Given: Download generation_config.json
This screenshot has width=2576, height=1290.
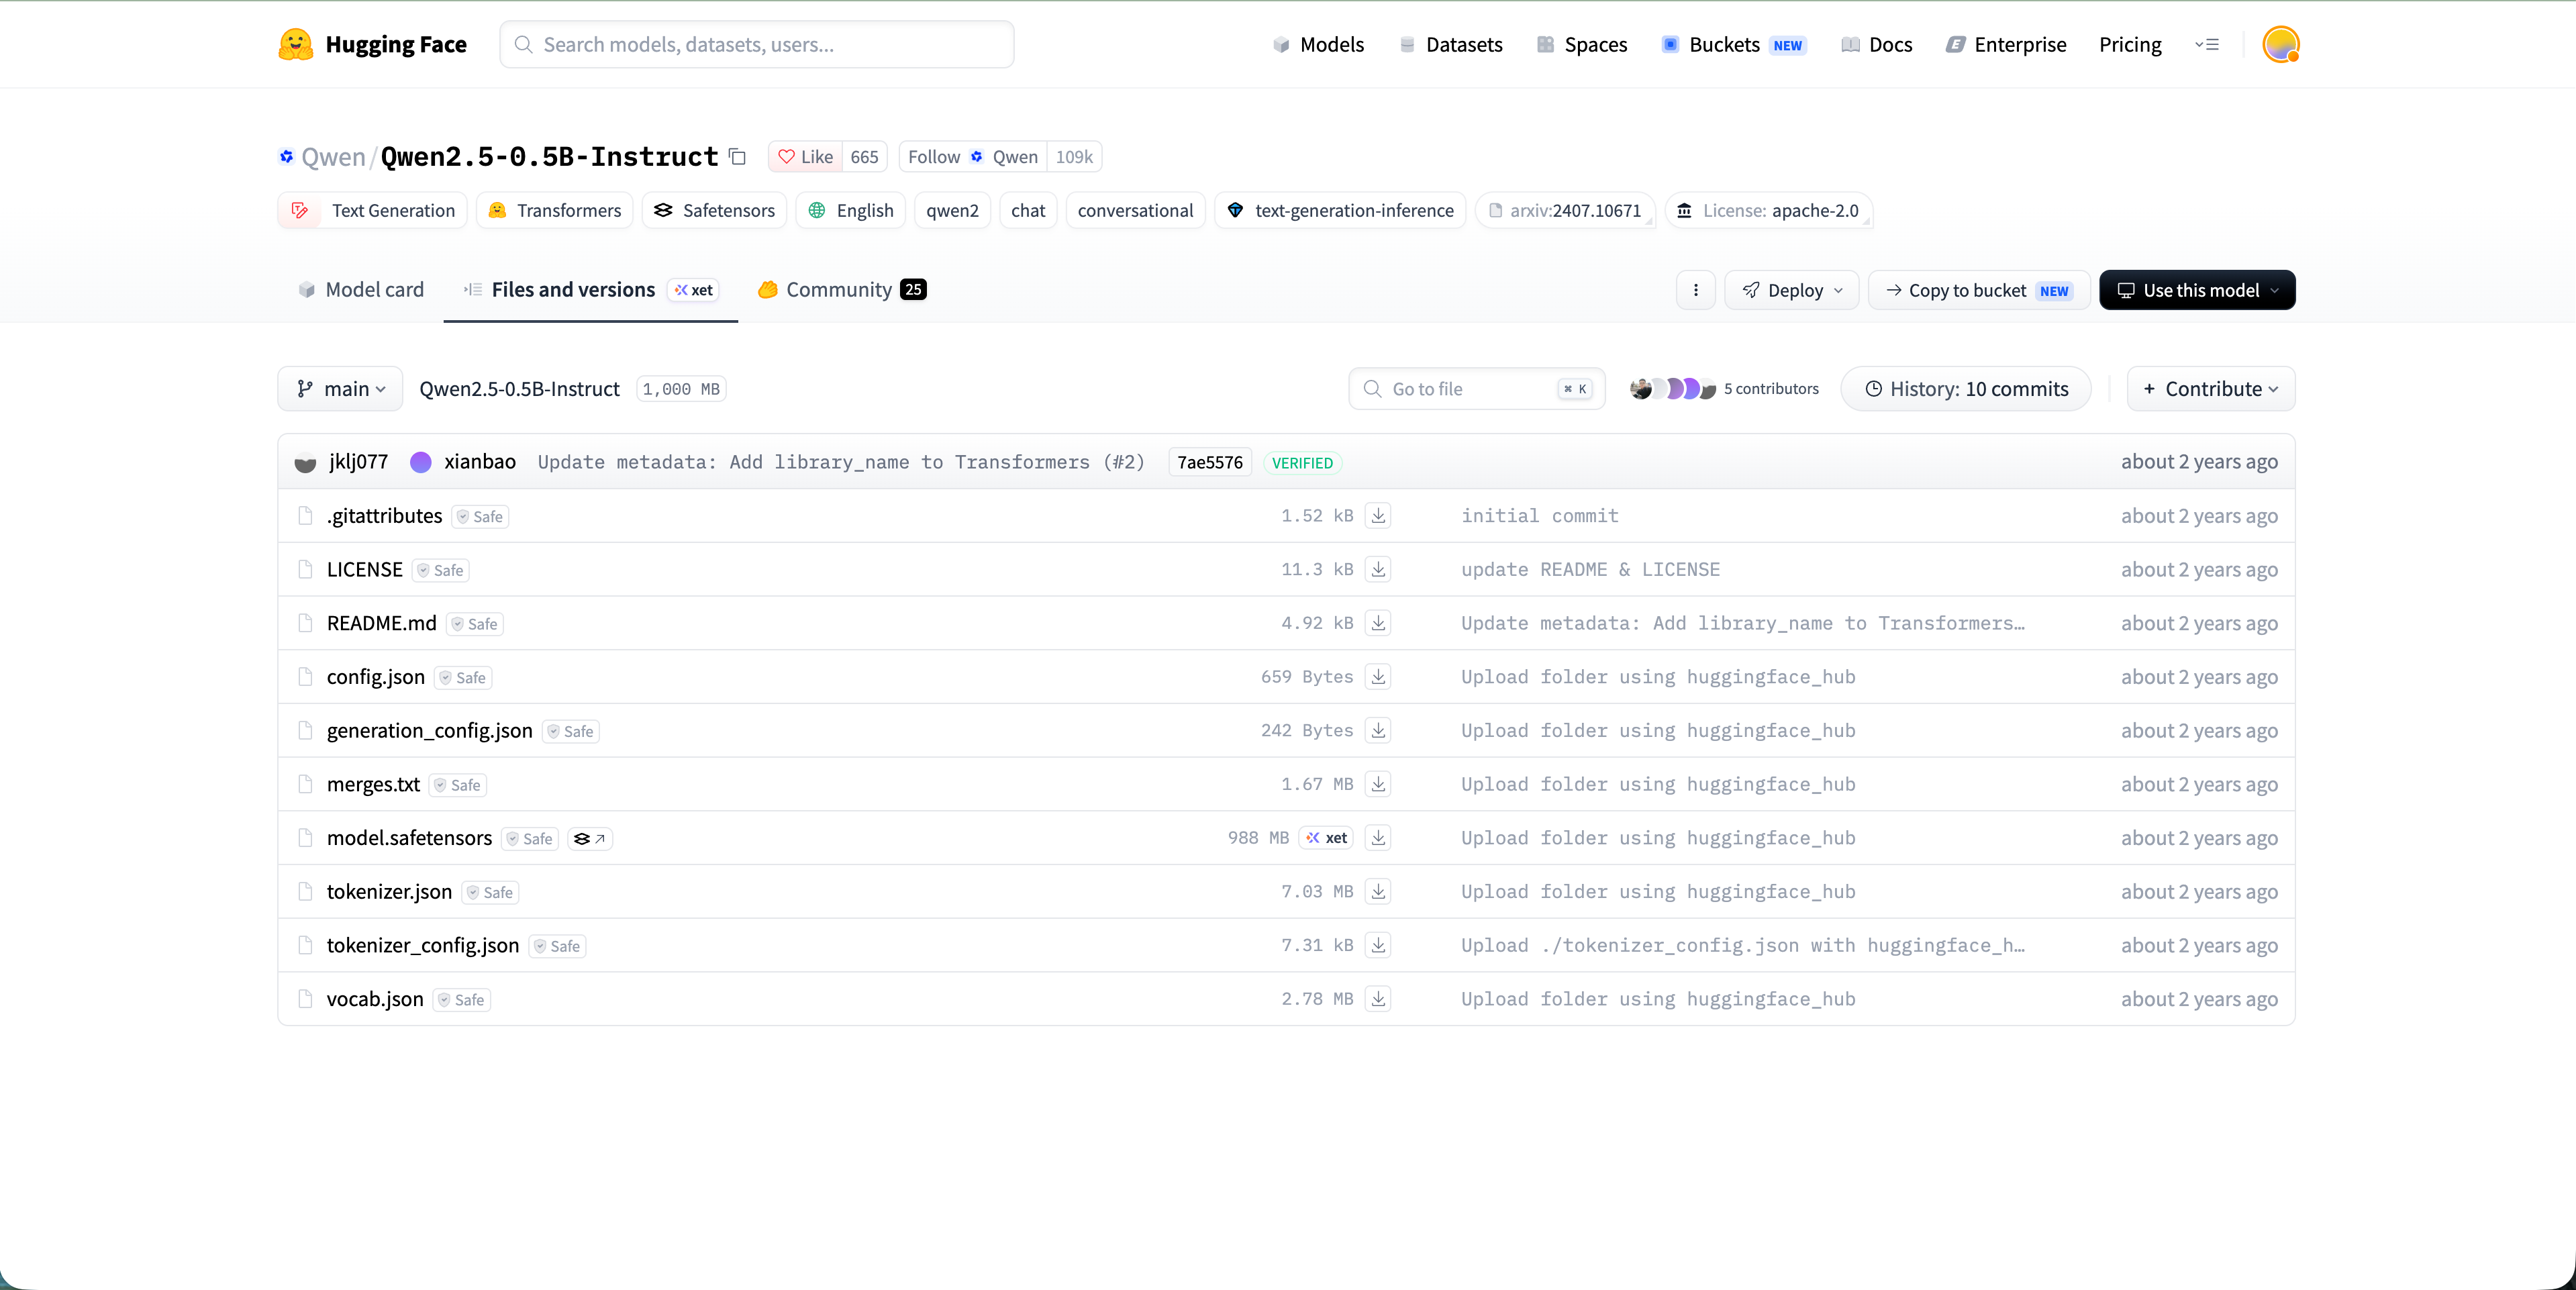Looking at the screenshot, I should pyautogui.click(x=1378, y=730).
